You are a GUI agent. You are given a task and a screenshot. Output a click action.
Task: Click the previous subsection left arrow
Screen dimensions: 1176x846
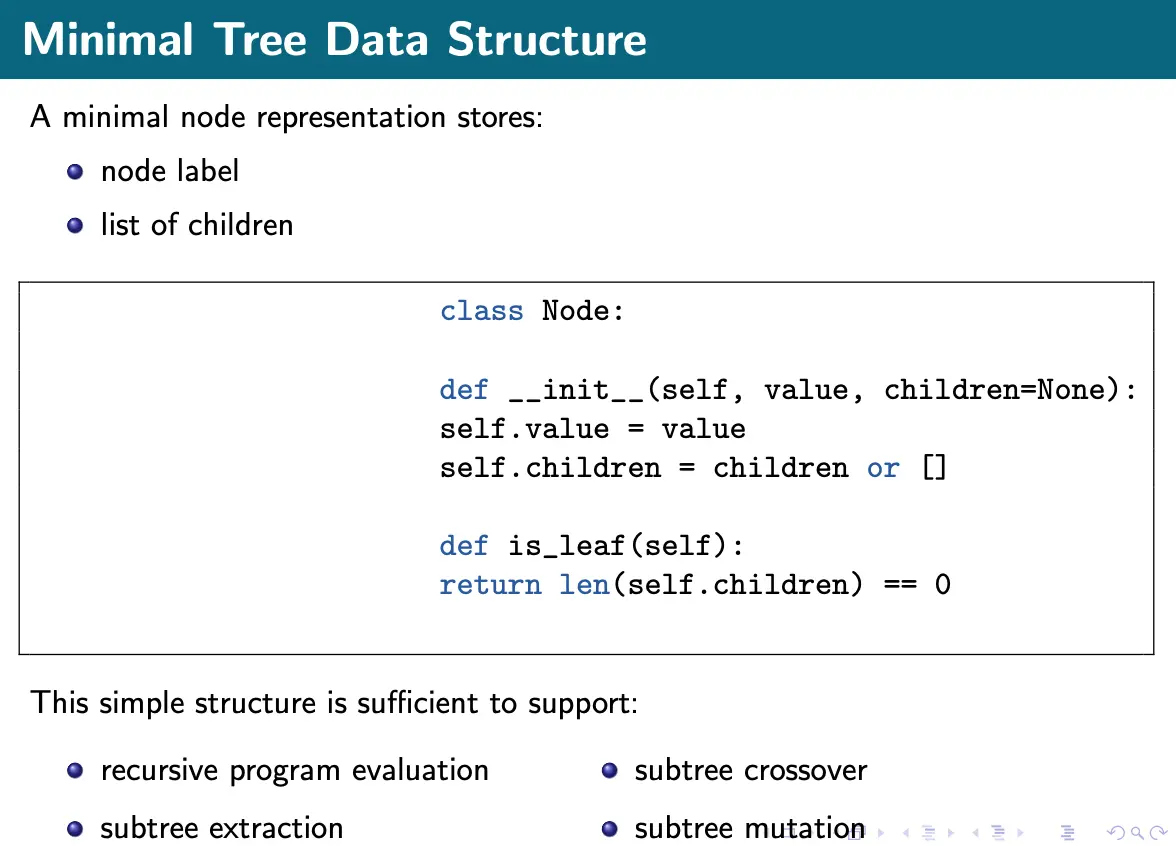point(905,832)
